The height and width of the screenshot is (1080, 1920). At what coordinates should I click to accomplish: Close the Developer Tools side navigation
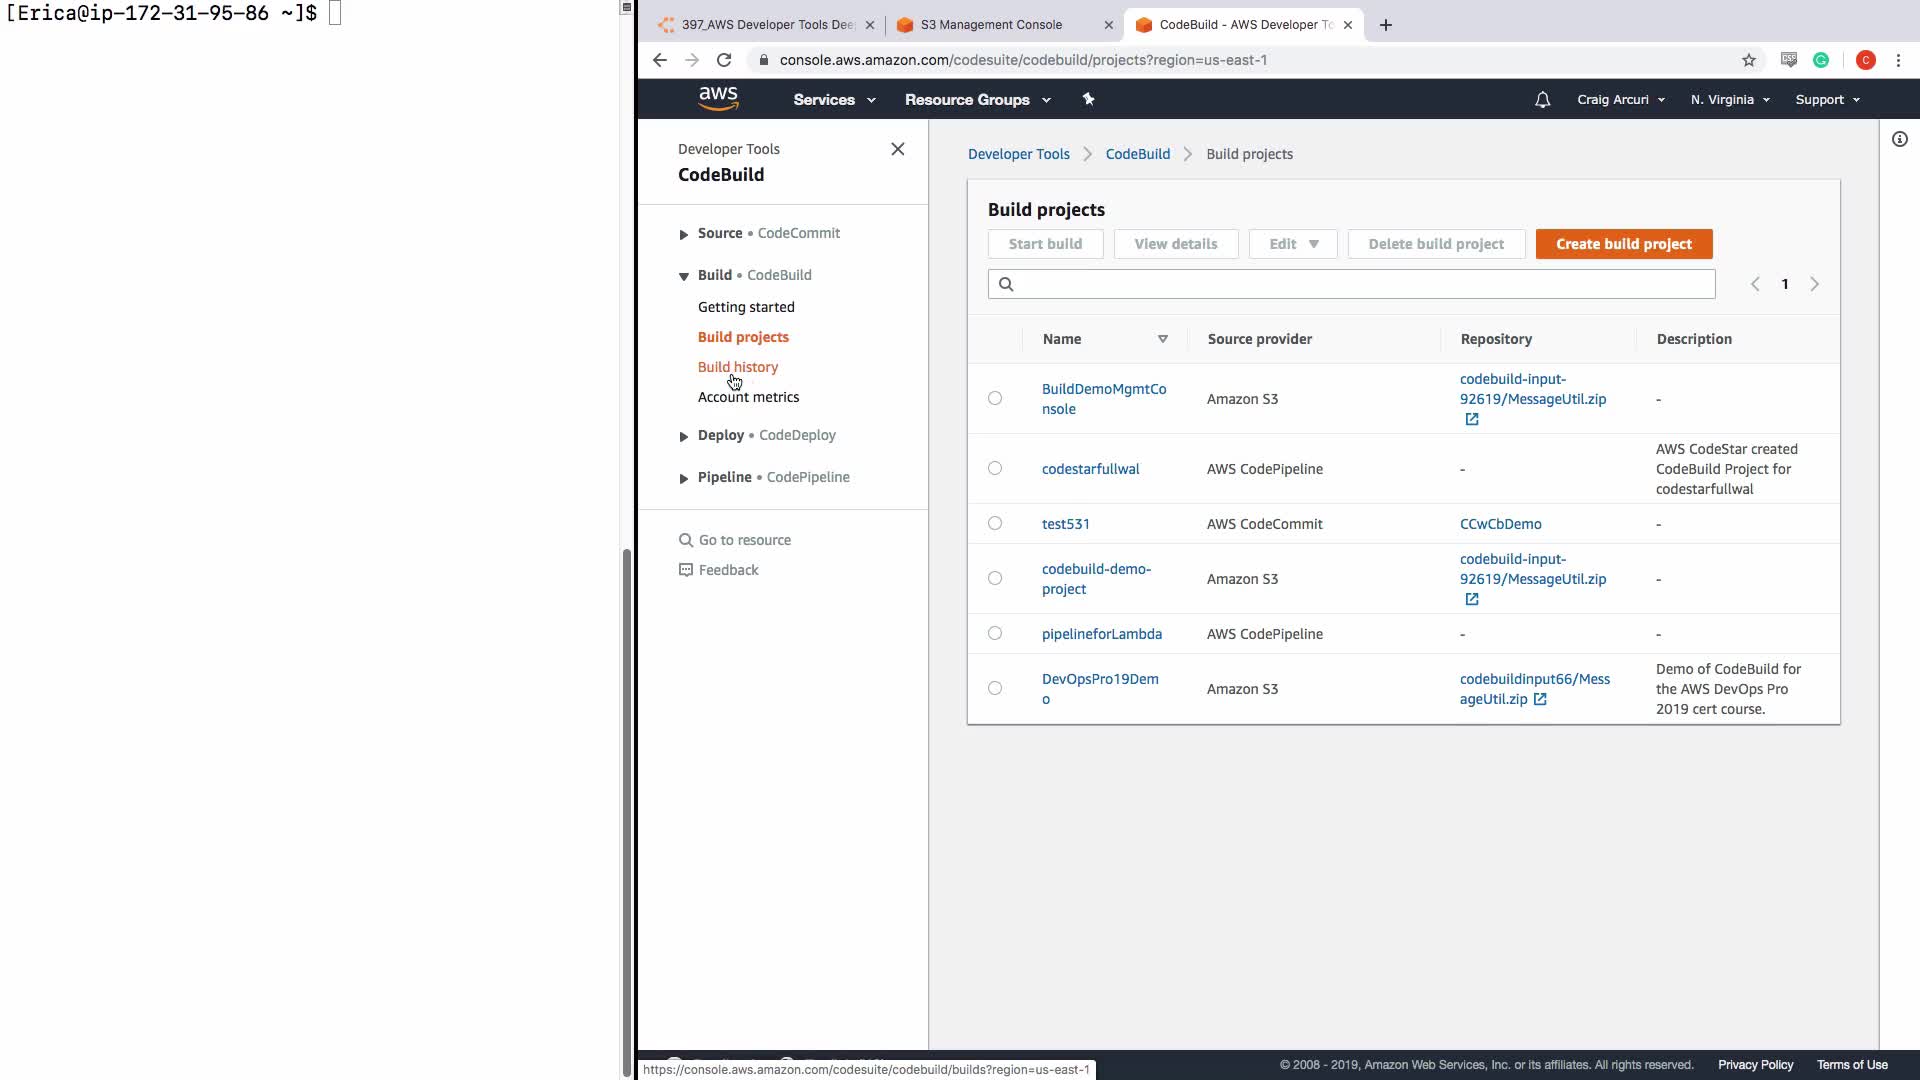(x=897, y=149)
